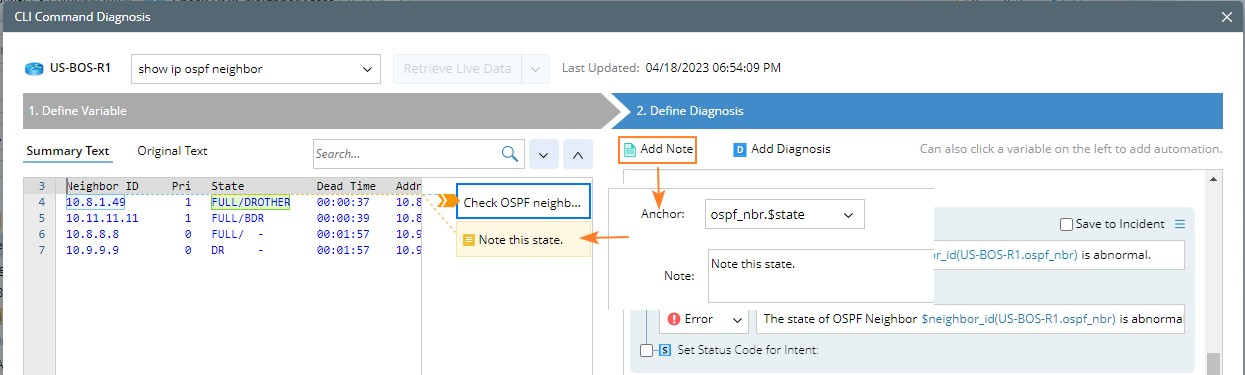This screenshot has width=1245, height=375.
Task: Open the Error severity dropdown
Action: coord(703,319)
